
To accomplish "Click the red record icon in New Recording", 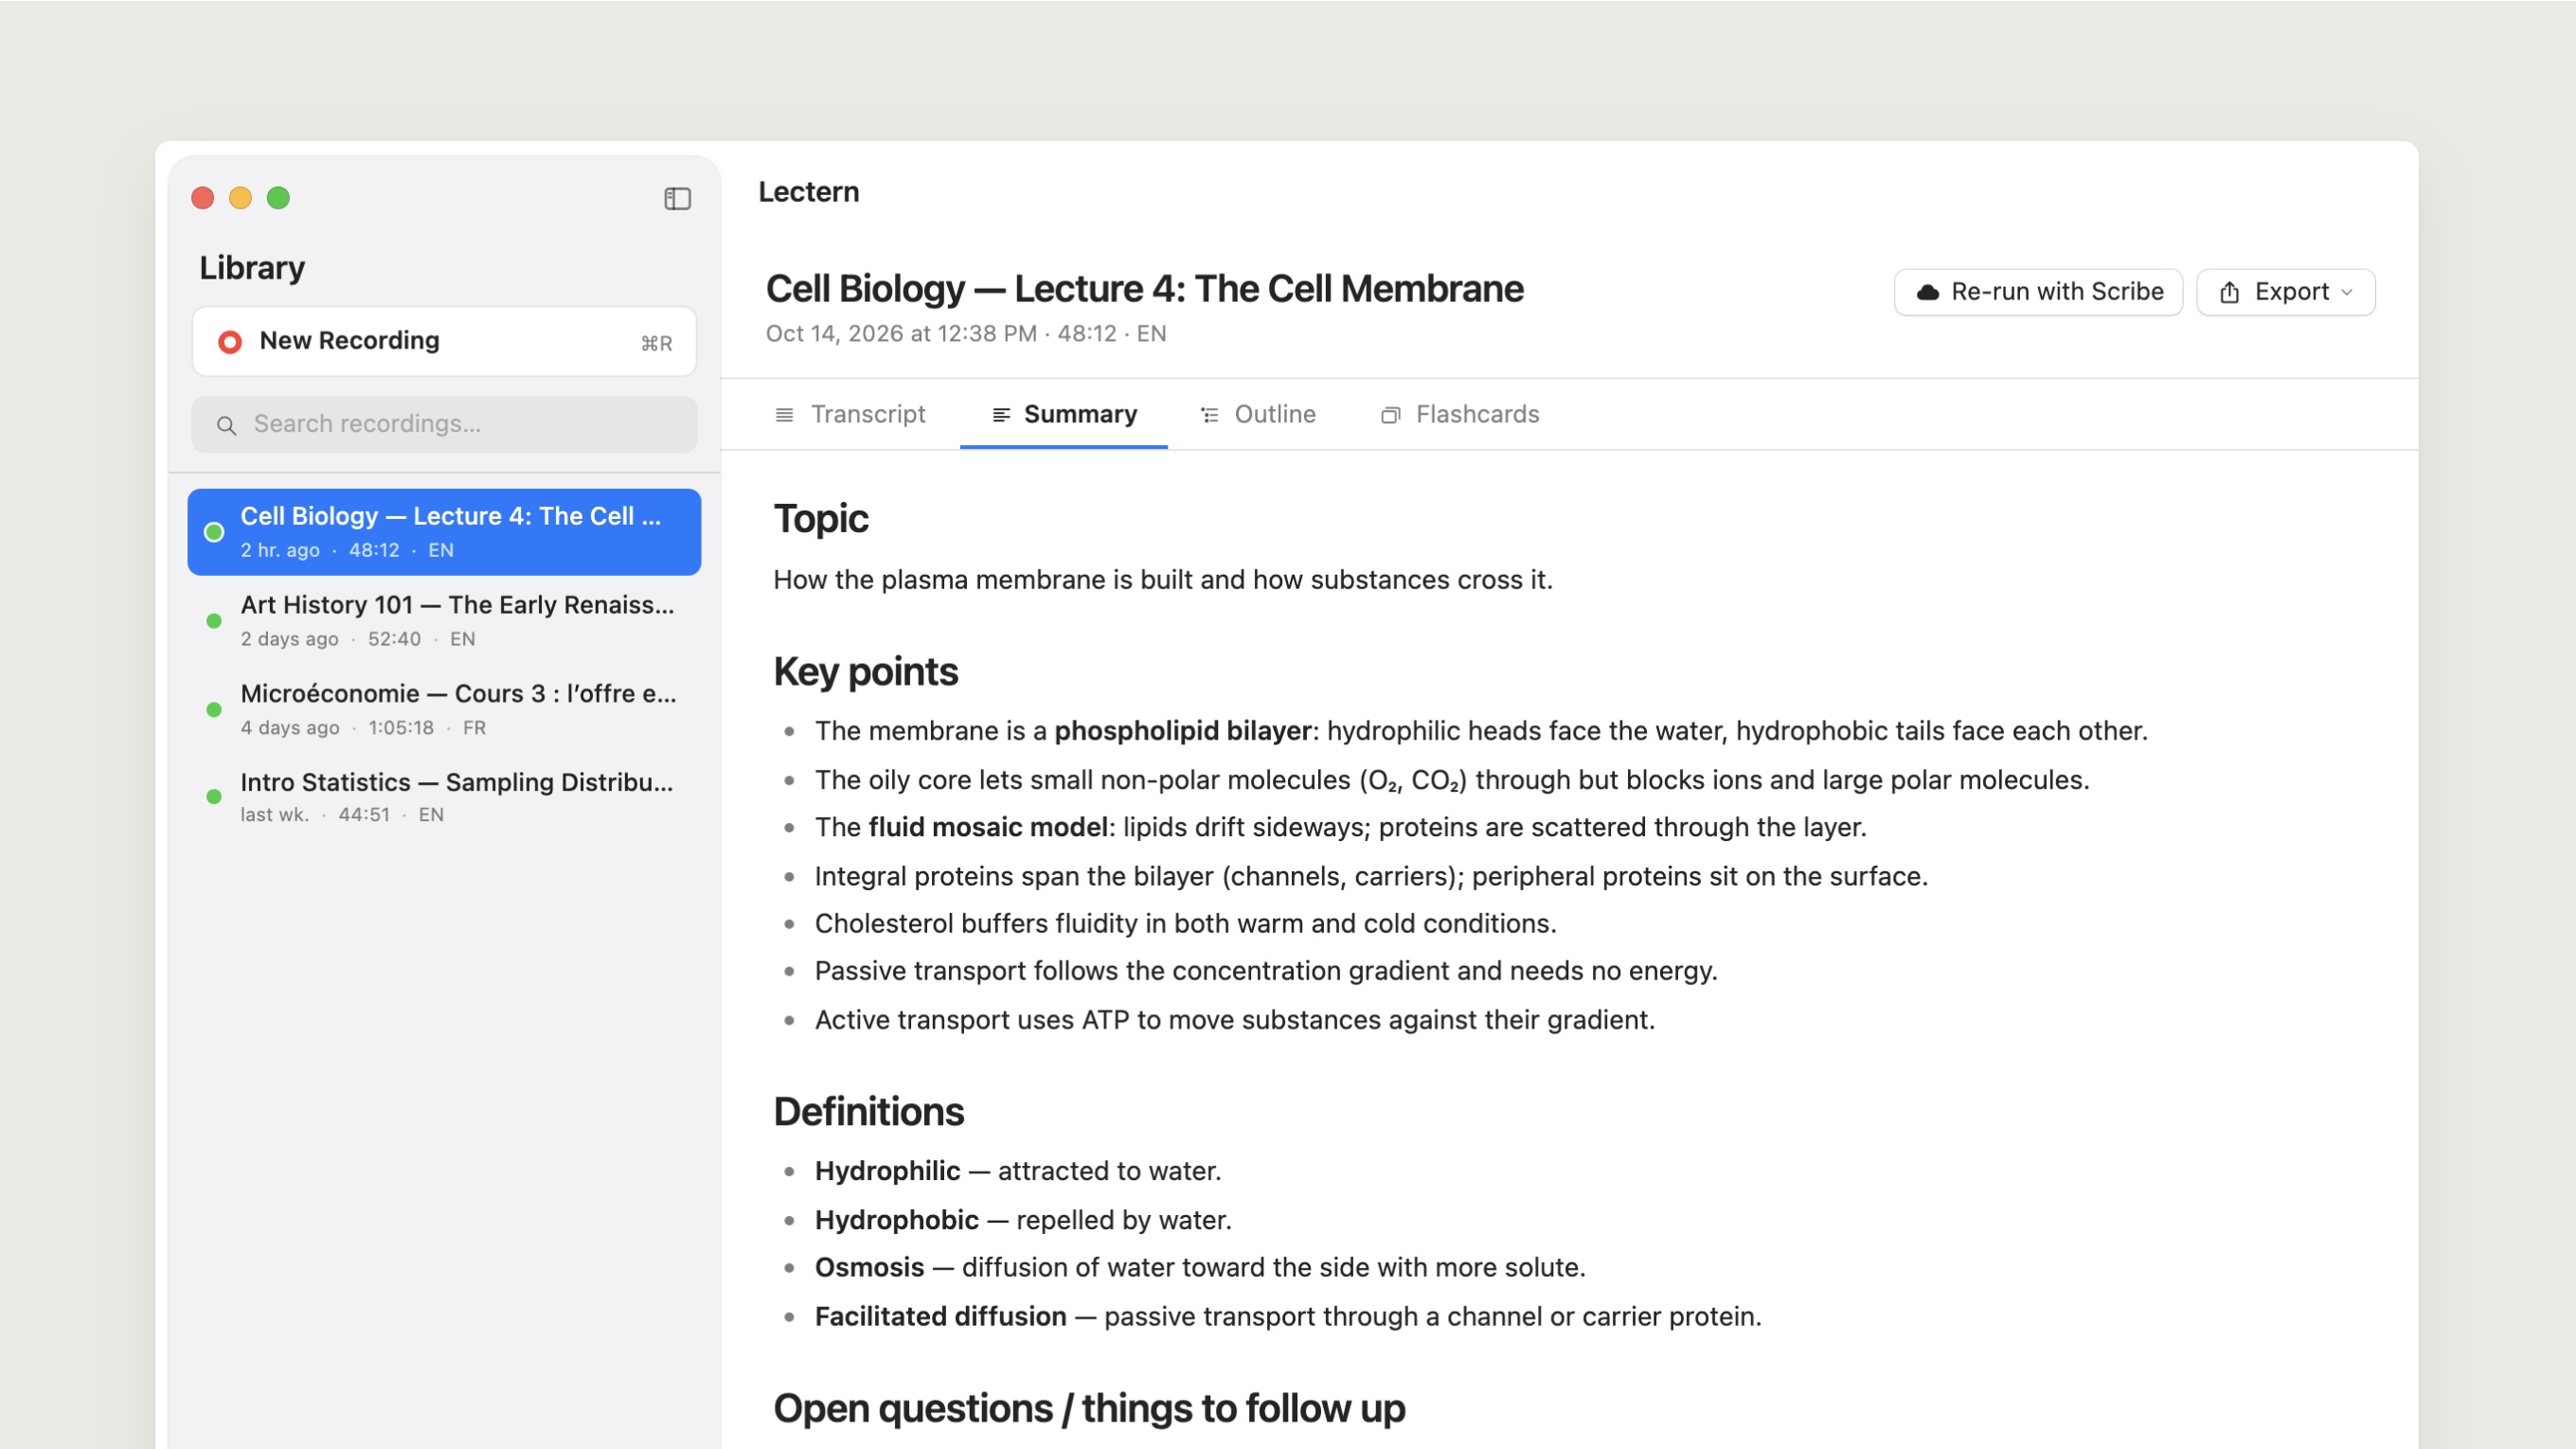I will (230, 342).
